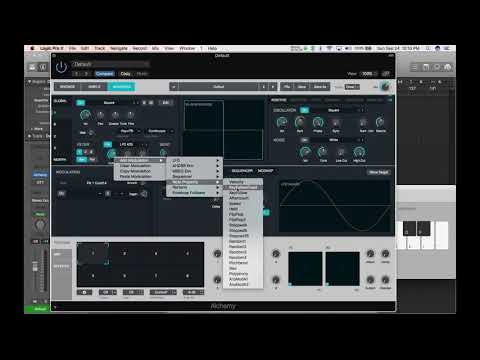Go to previous preset arrow in Alchemy bar

tap(264, 87)
